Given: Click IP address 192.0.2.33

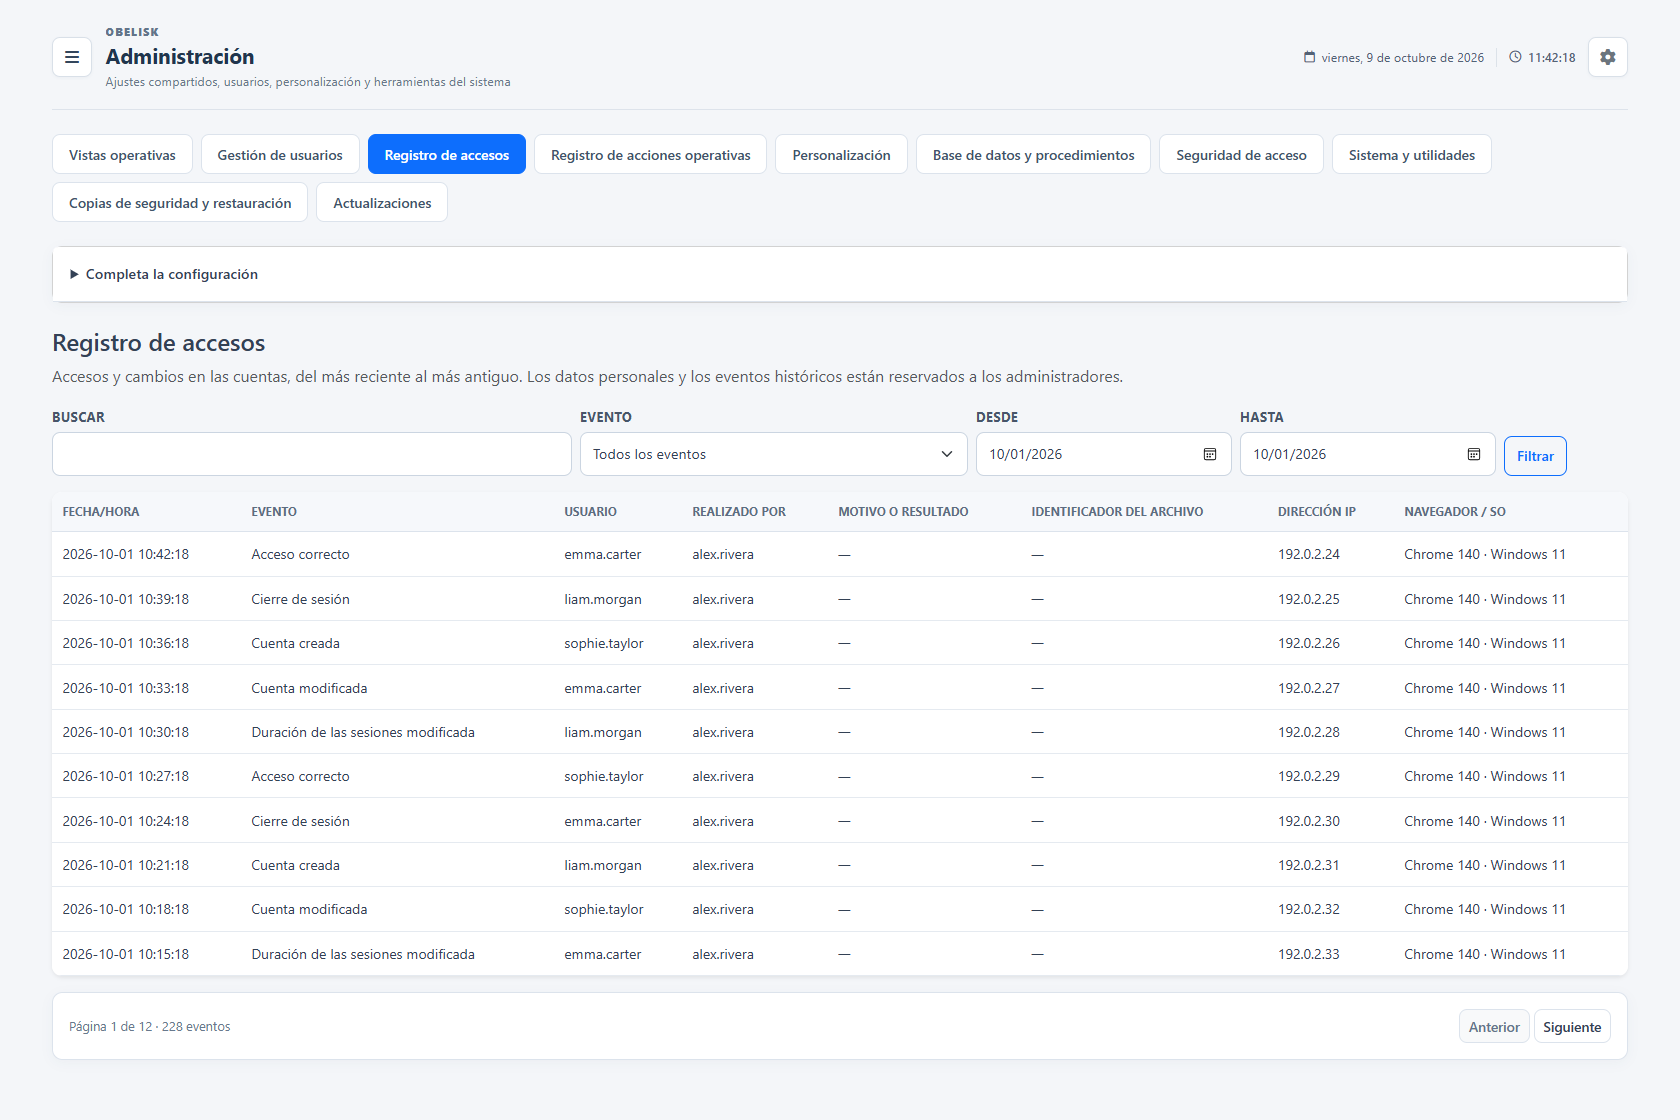Looking at the screenshot, I should 1309,955.
